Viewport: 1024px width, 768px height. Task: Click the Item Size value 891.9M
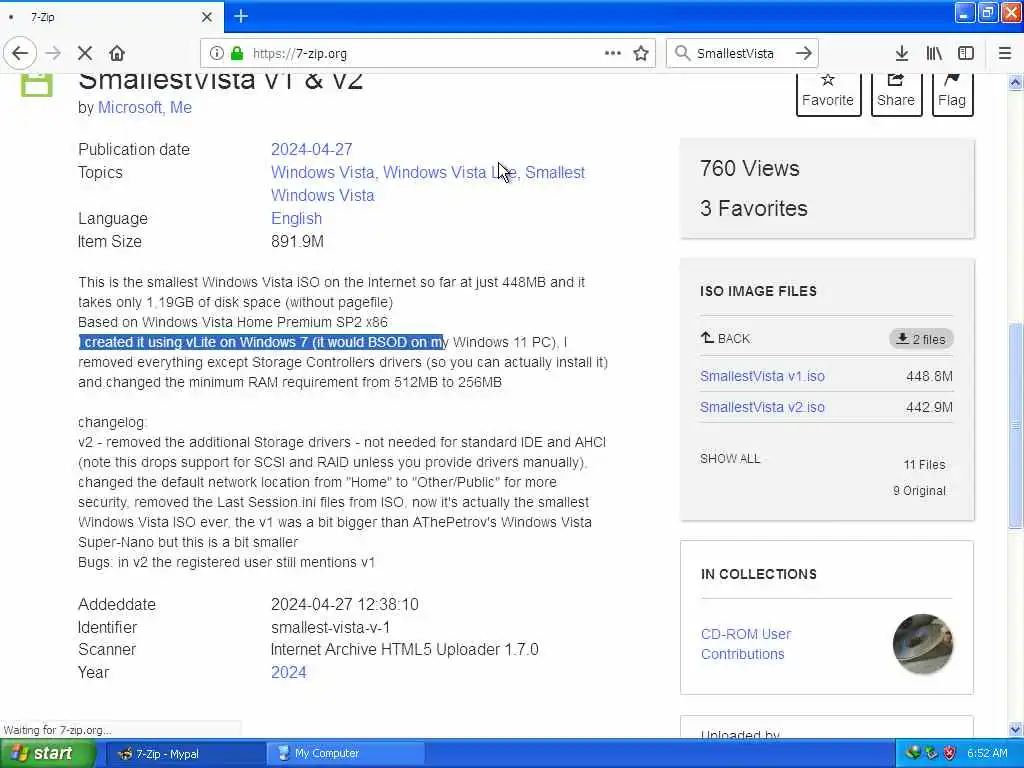tap(297, 242)
